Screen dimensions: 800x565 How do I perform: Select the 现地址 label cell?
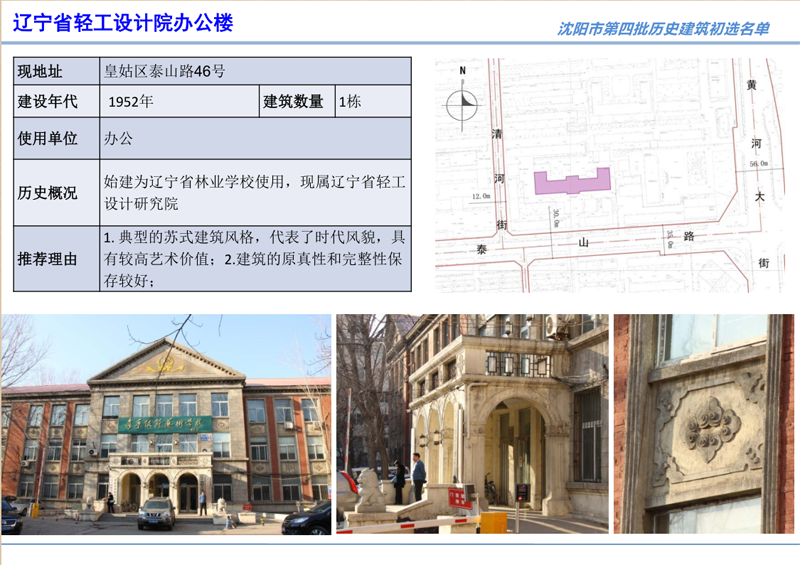[56, 71]
